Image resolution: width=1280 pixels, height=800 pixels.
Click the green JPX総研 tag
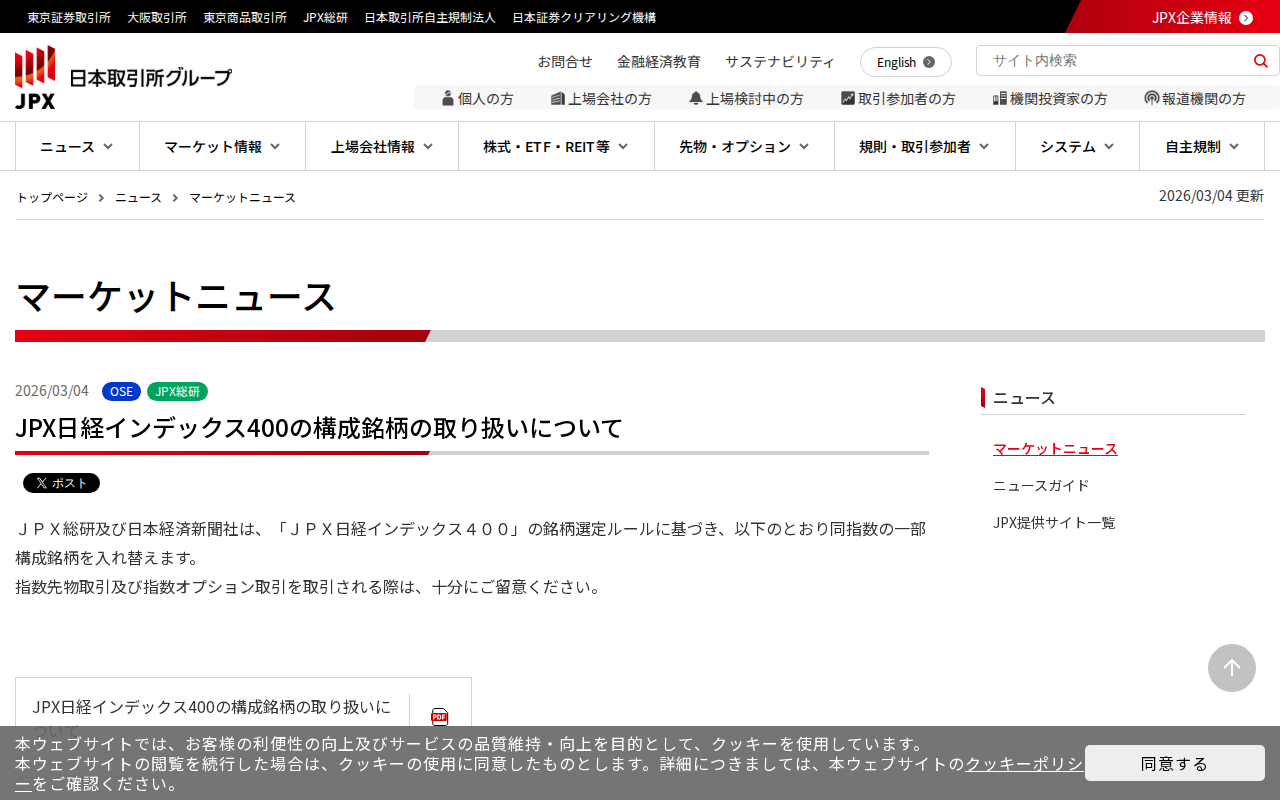tap(177, 391)
